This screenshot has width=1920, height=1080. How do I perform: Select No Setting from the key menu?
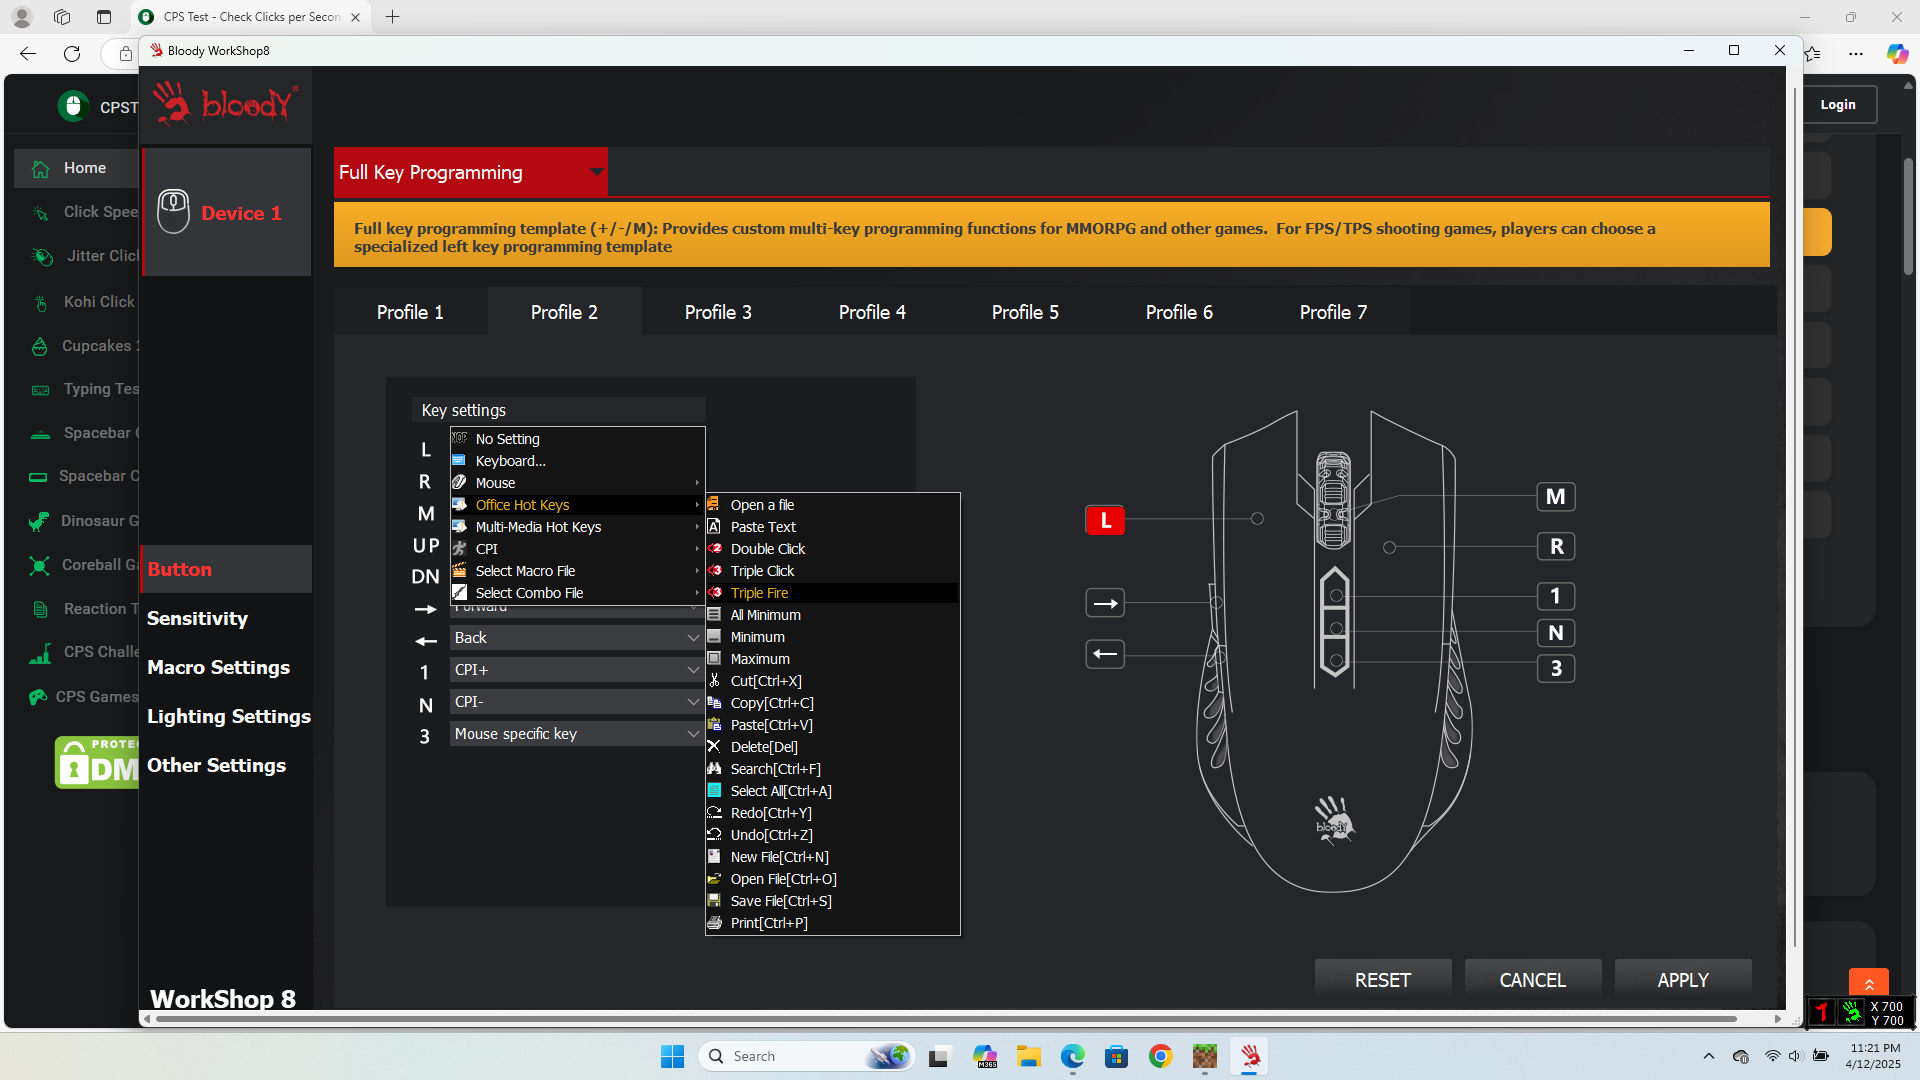[577, 439]
